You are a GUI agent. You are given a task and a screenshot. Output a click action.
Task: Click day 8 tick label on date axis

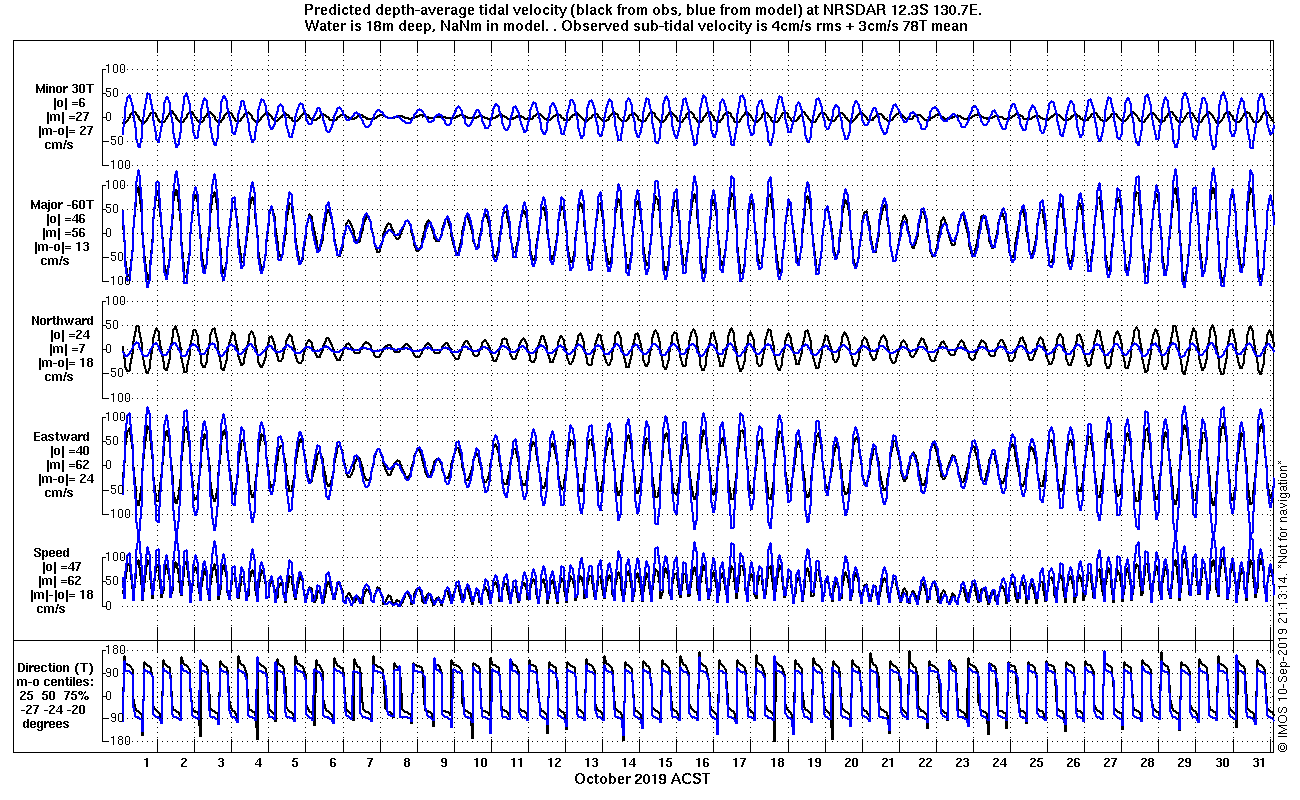click(x=407, y=762)
